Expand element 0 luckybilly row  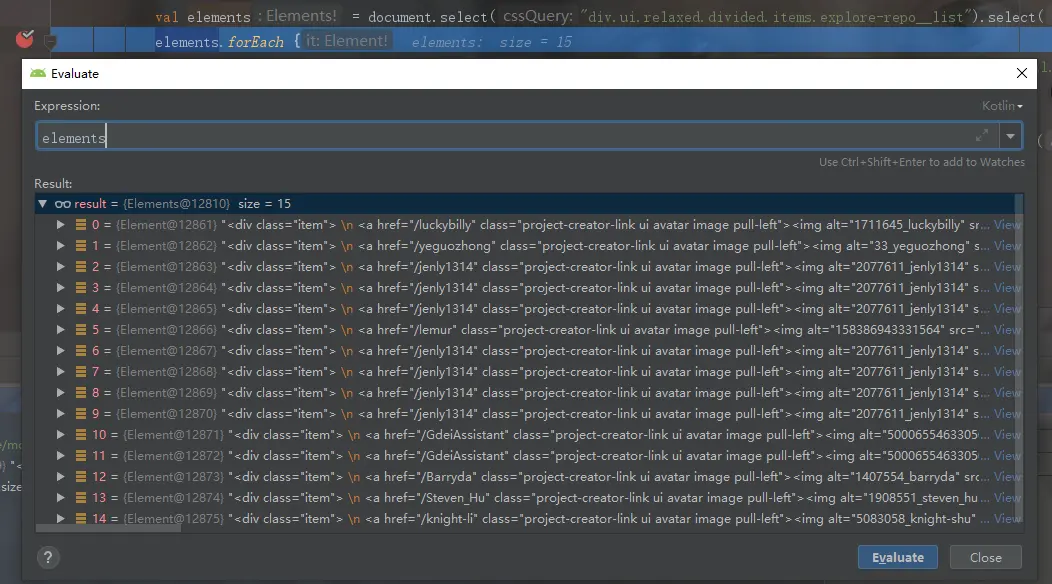pyautogui.click(x=60, y=225)
